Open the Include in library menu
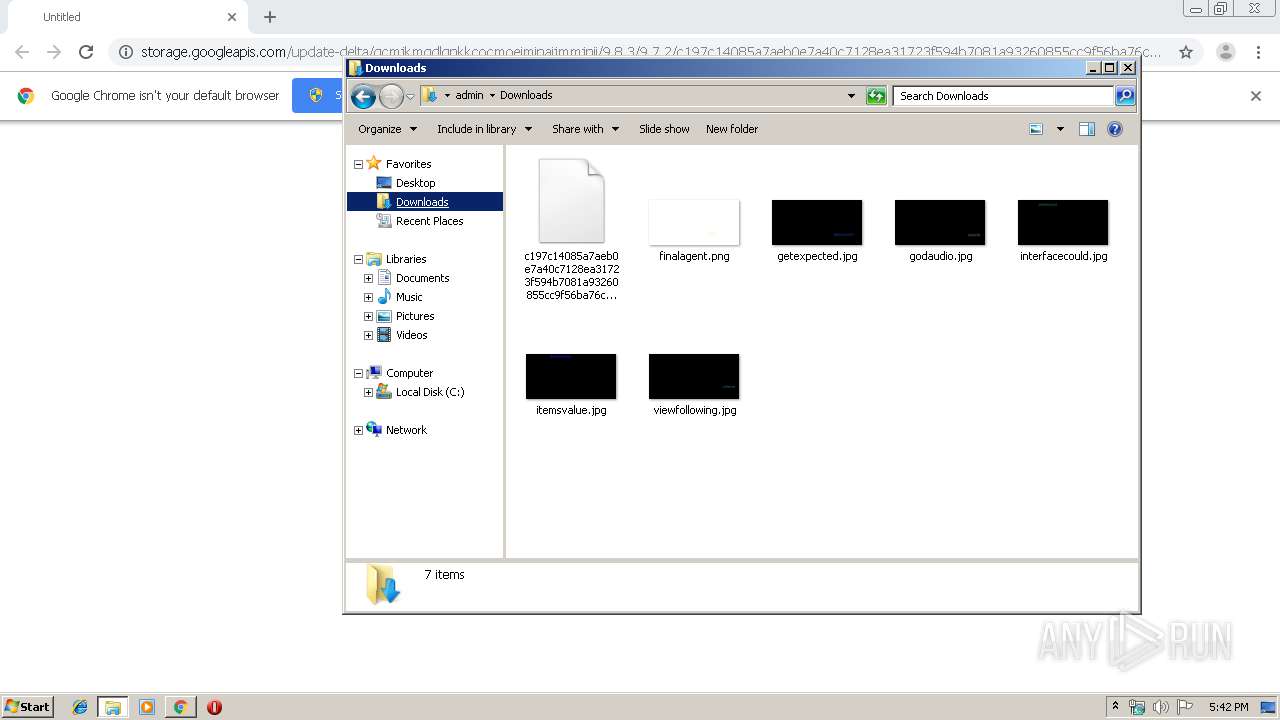Screen dimensions: 1280x720 (x=484, y=129)
